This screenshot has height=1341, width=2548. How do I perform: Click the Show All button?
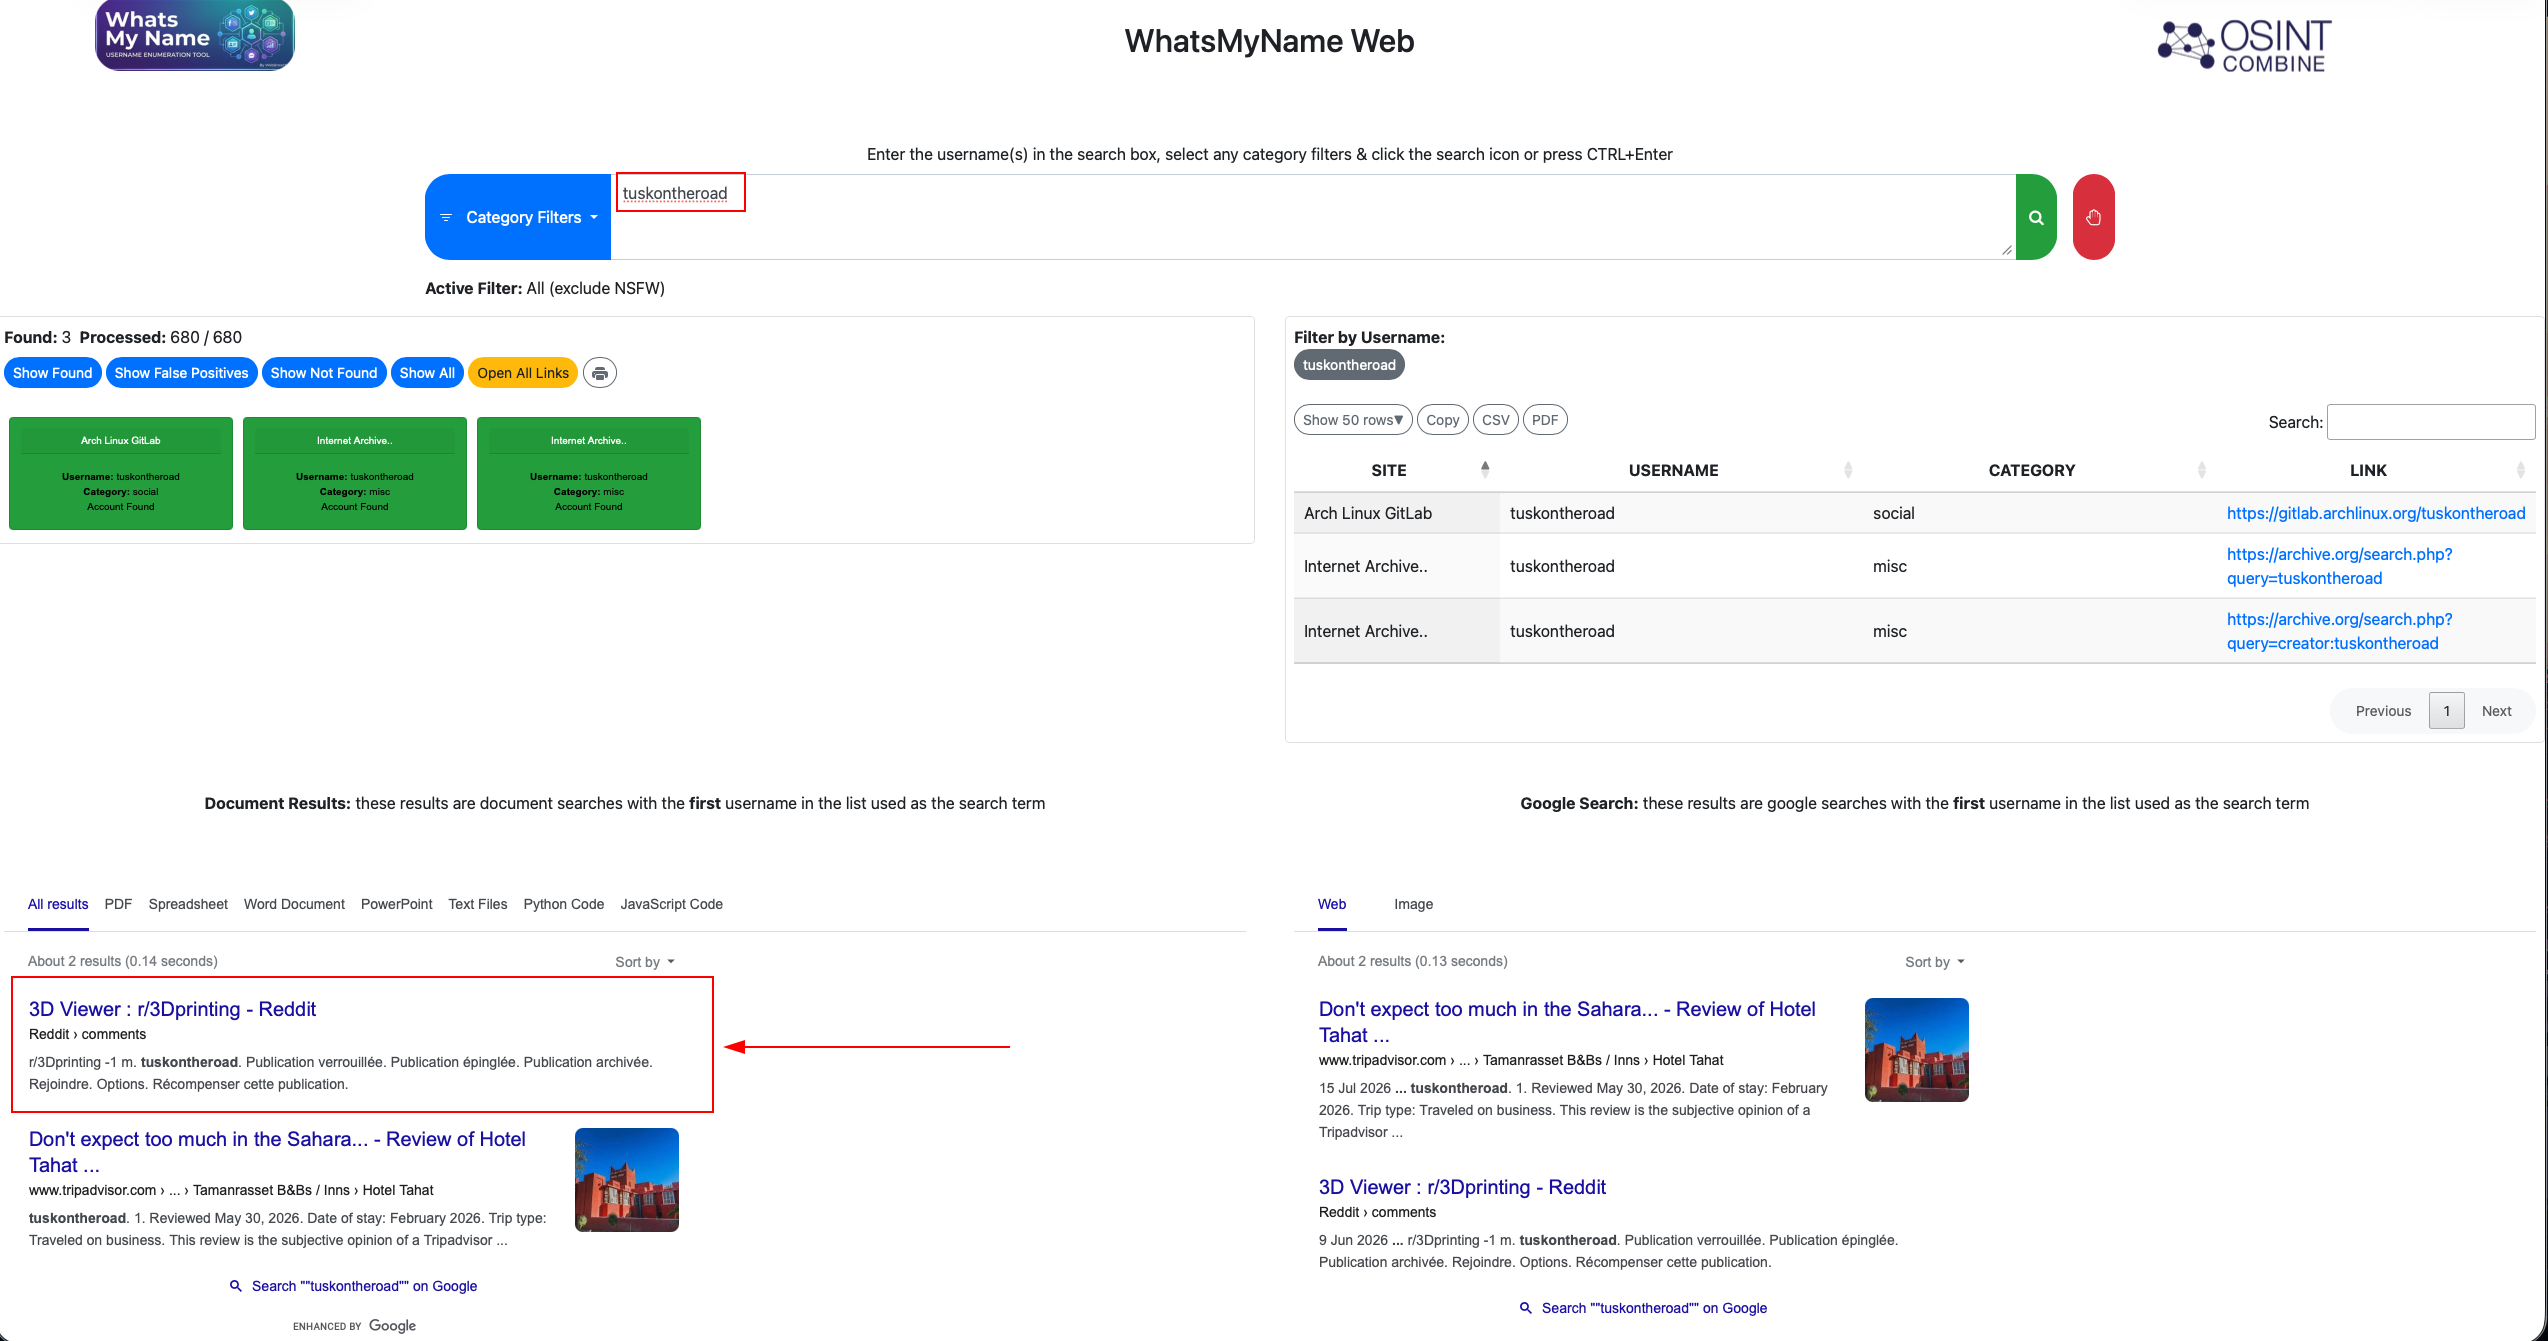[427, 373]
